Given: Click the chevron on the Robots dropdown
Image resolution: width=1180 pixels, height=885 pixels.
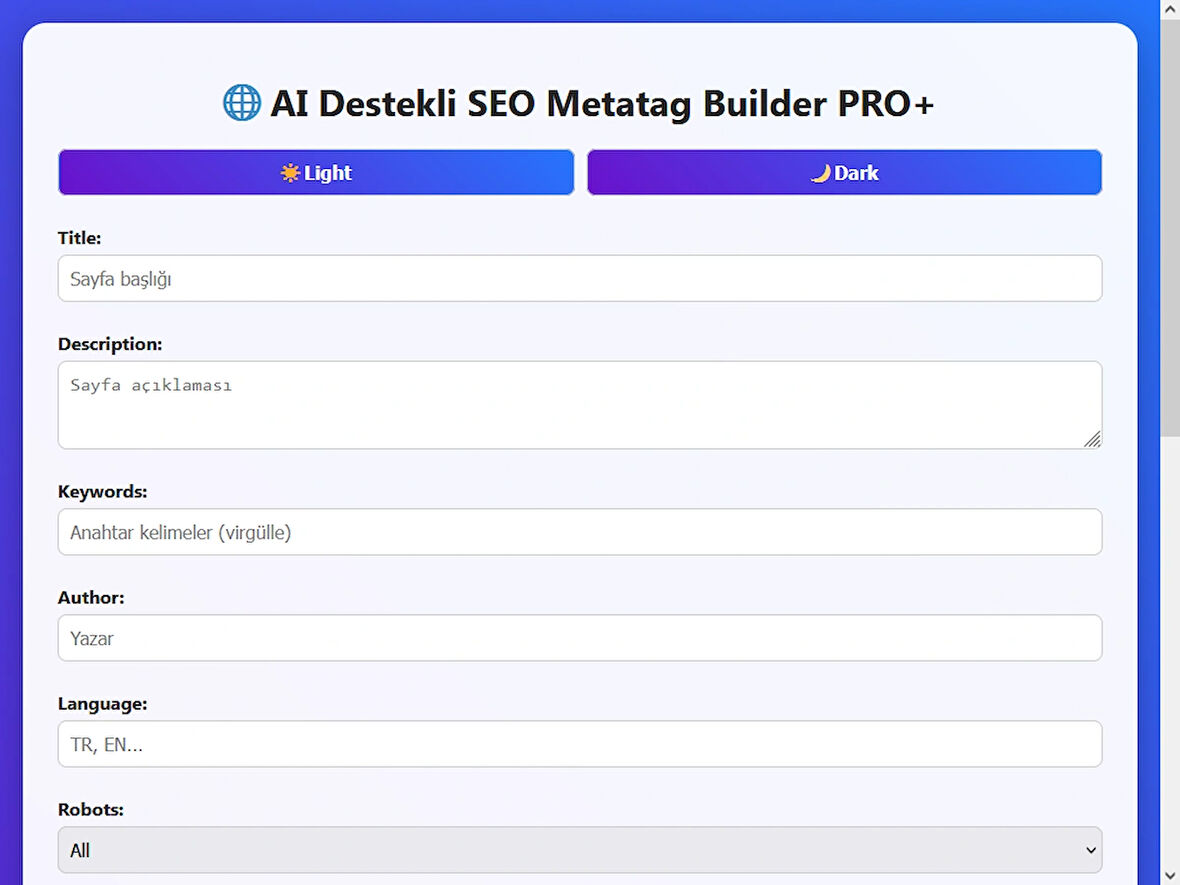Looking at the screenshot, I should tap(1089, 849).
